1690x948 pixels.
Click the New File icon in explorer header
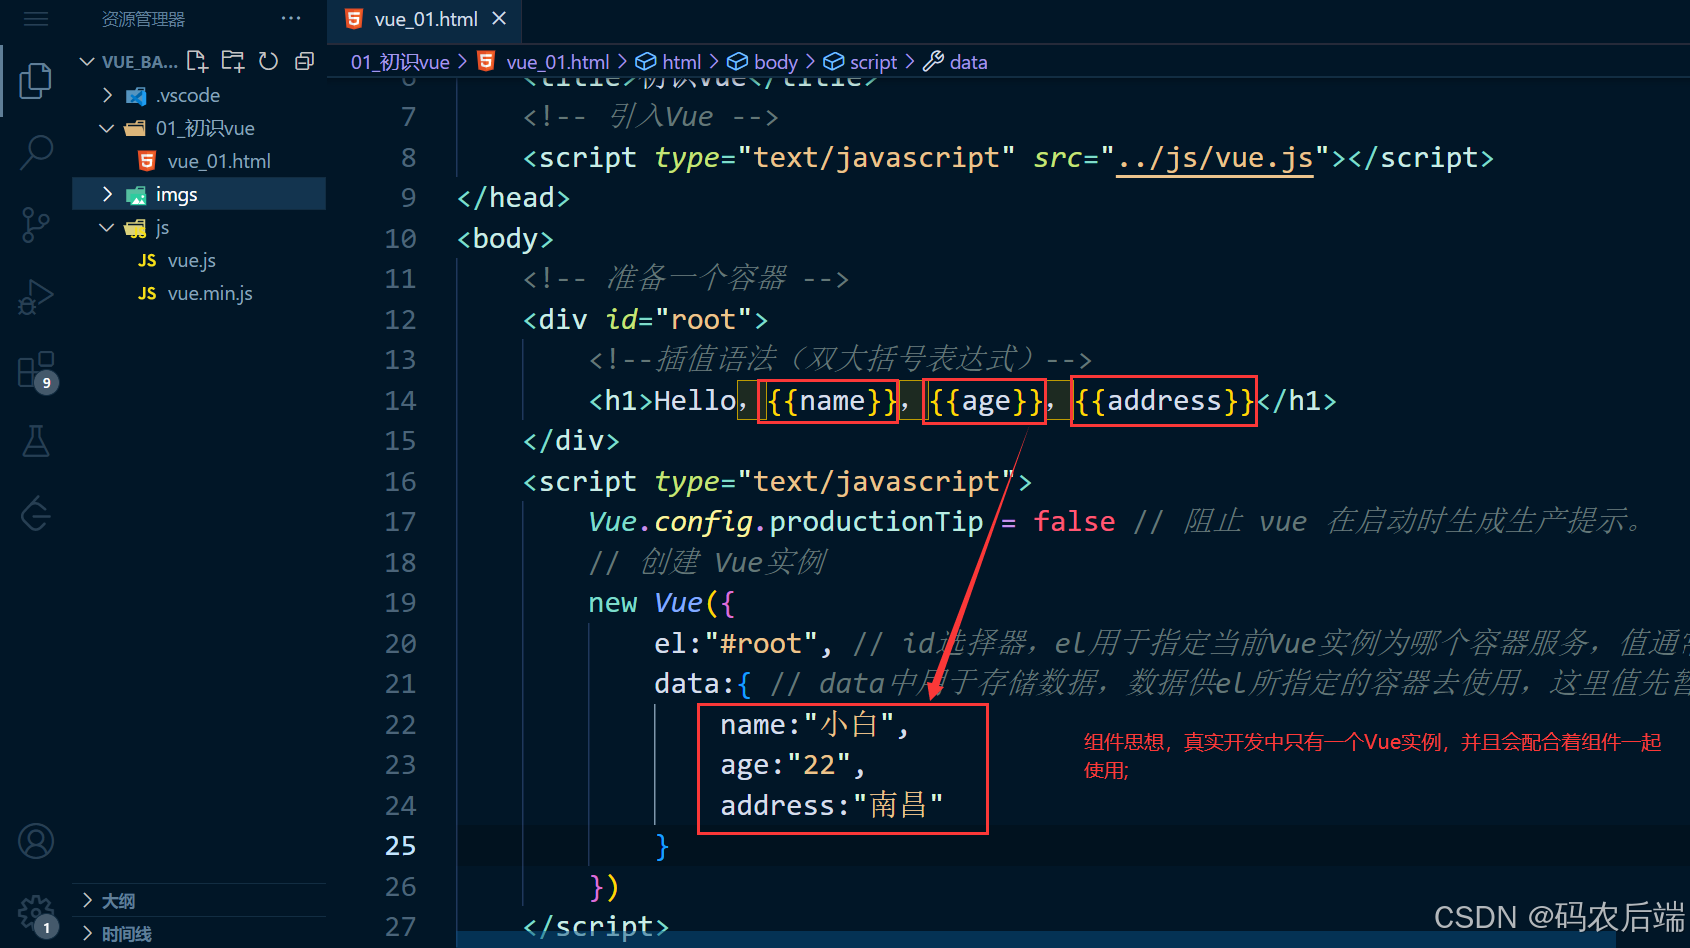click(x=198, y=61)
